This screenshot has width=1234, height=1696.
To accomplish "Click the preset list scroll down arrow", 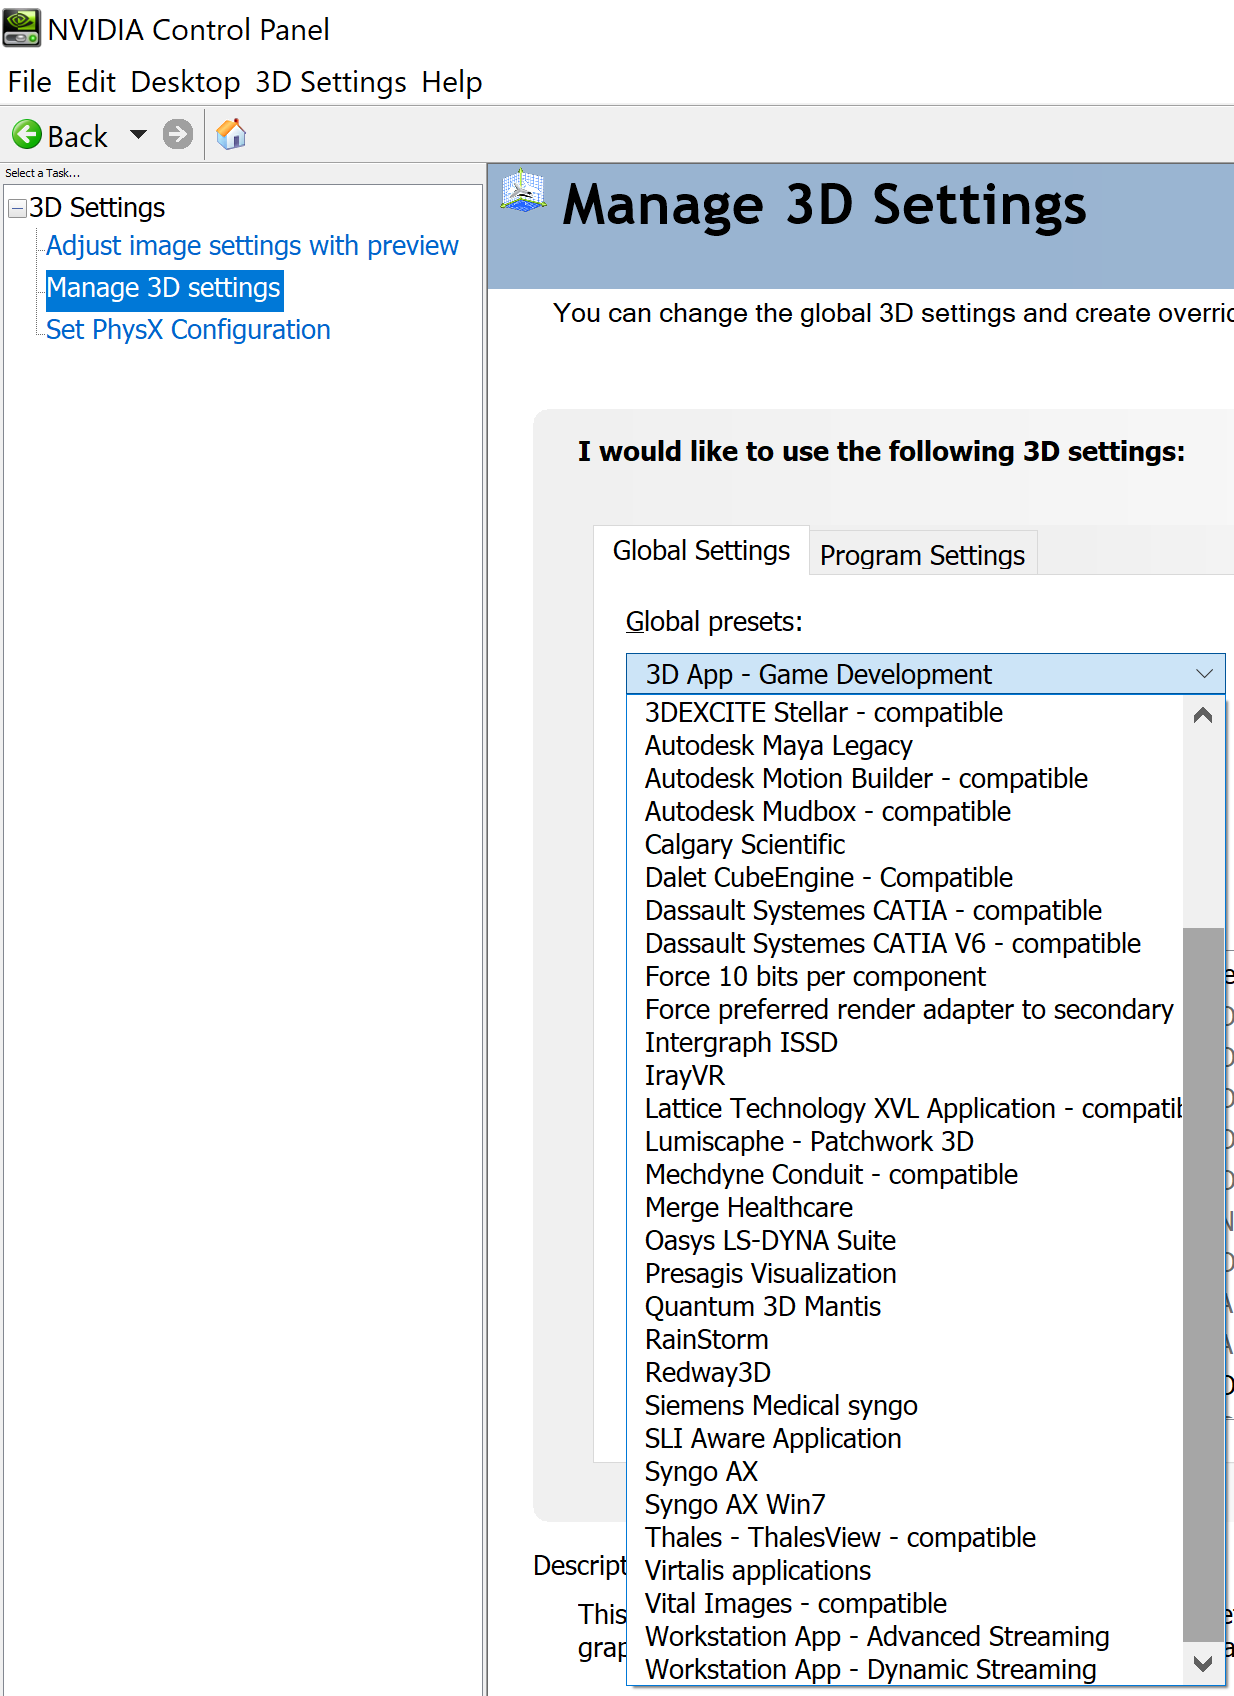I will coord(1203,1663).
